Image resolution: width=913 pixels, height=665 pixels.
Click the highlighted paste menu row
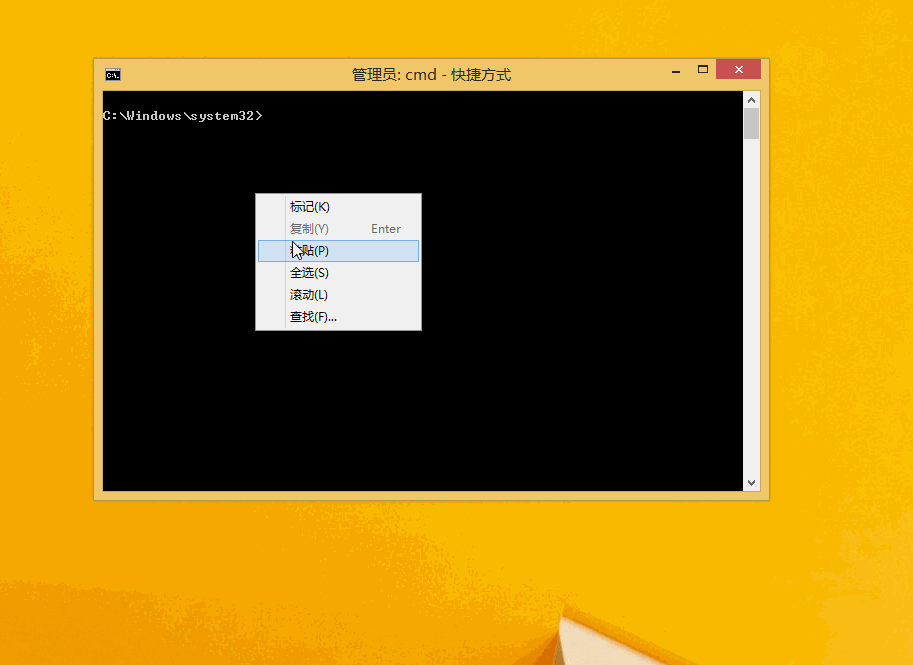(x=338, y=250)
